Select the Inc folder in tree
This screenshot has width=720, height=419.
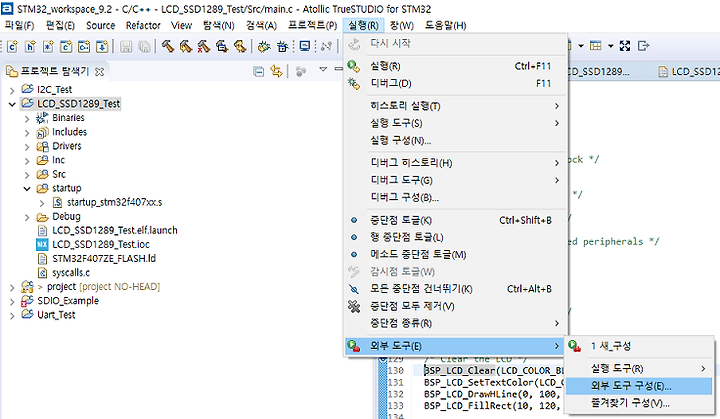point(51,160)
